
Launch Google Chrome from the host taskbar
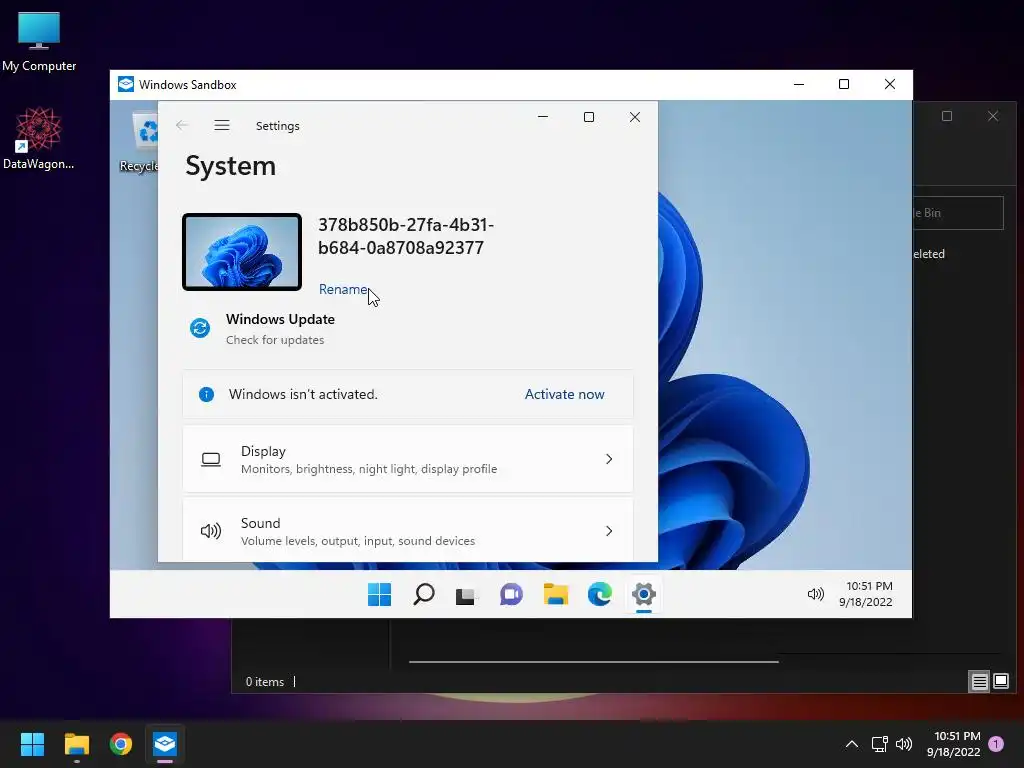[x=121, y=744]
